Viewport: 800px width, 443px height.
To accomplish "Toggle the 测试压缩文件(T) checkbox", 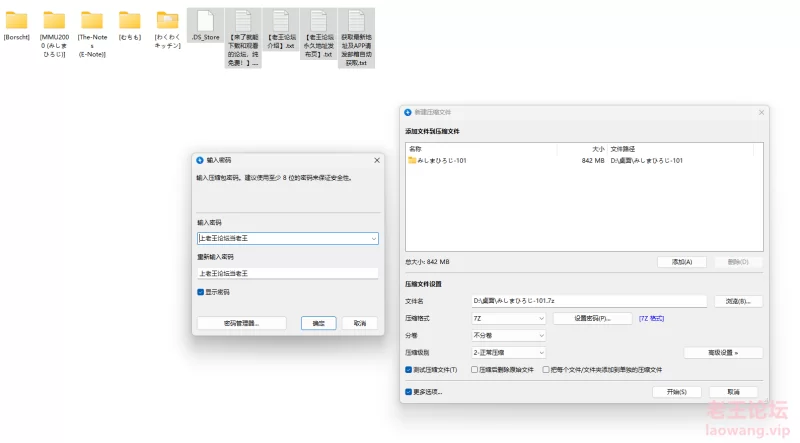I will tap(408, 370).
